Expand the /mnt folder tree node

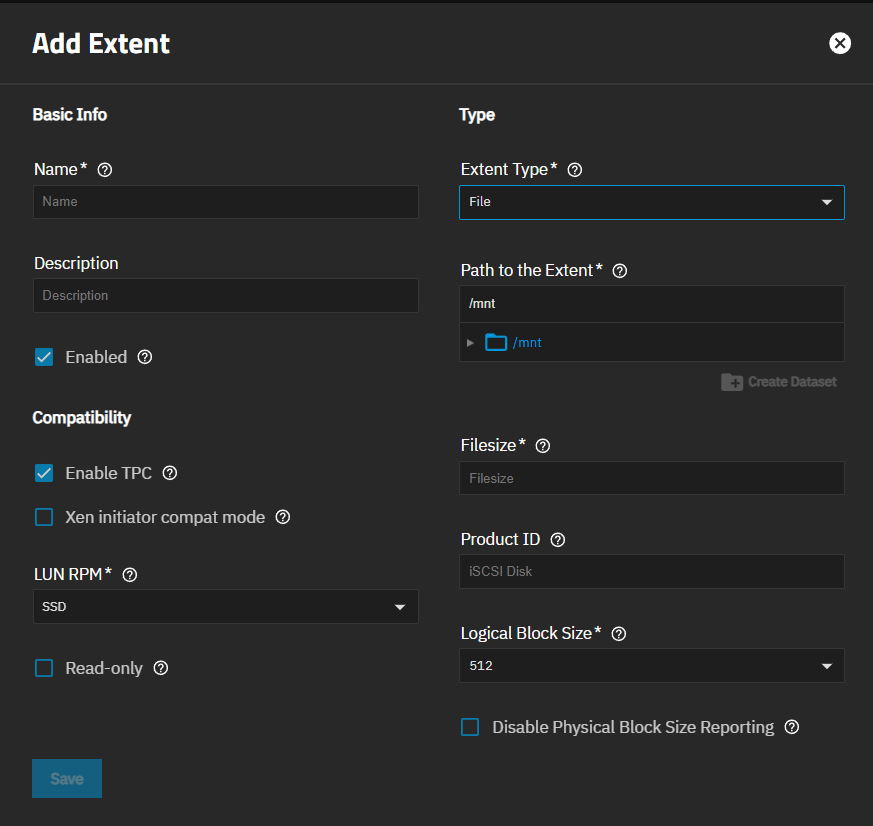coord(471,343)
